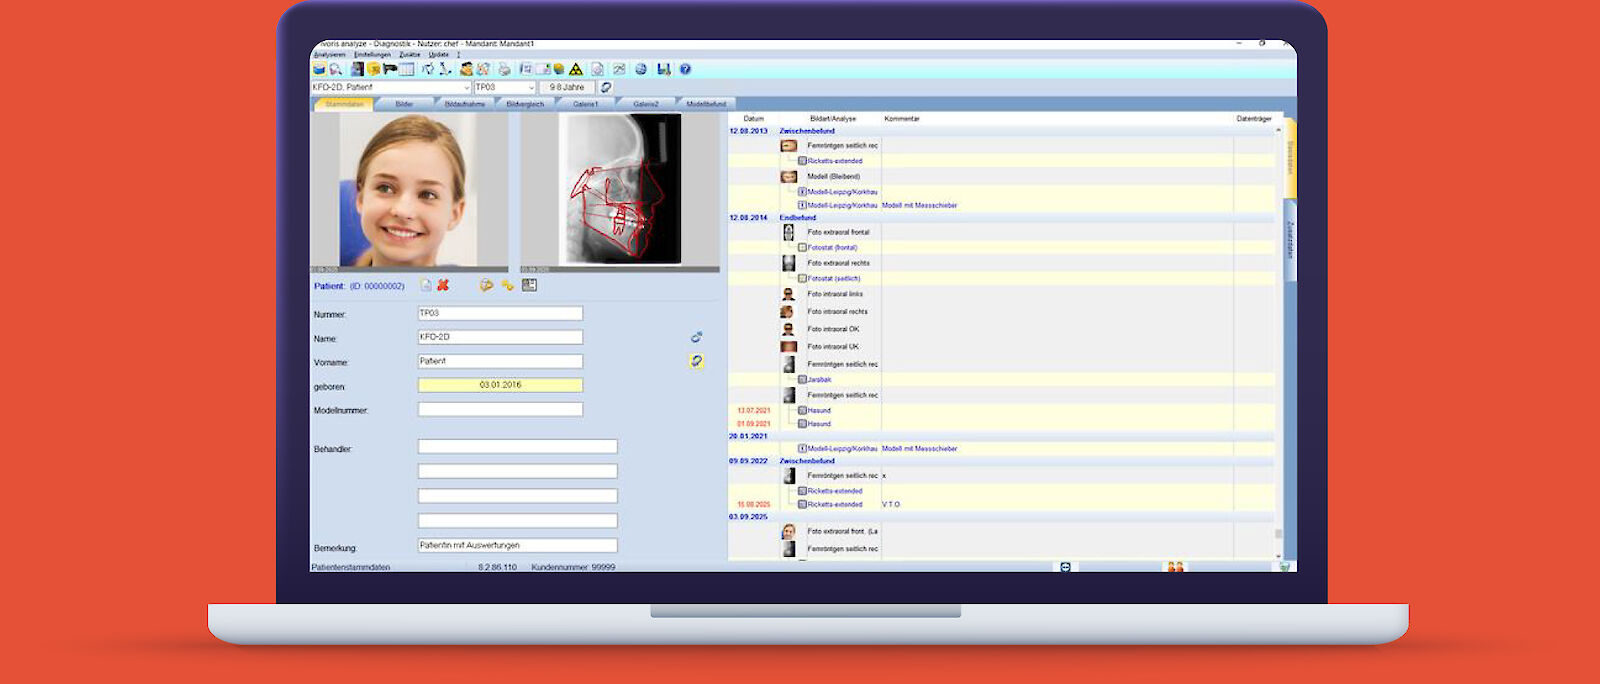Open the TP03 number dropdown

[x=531, y=87]
